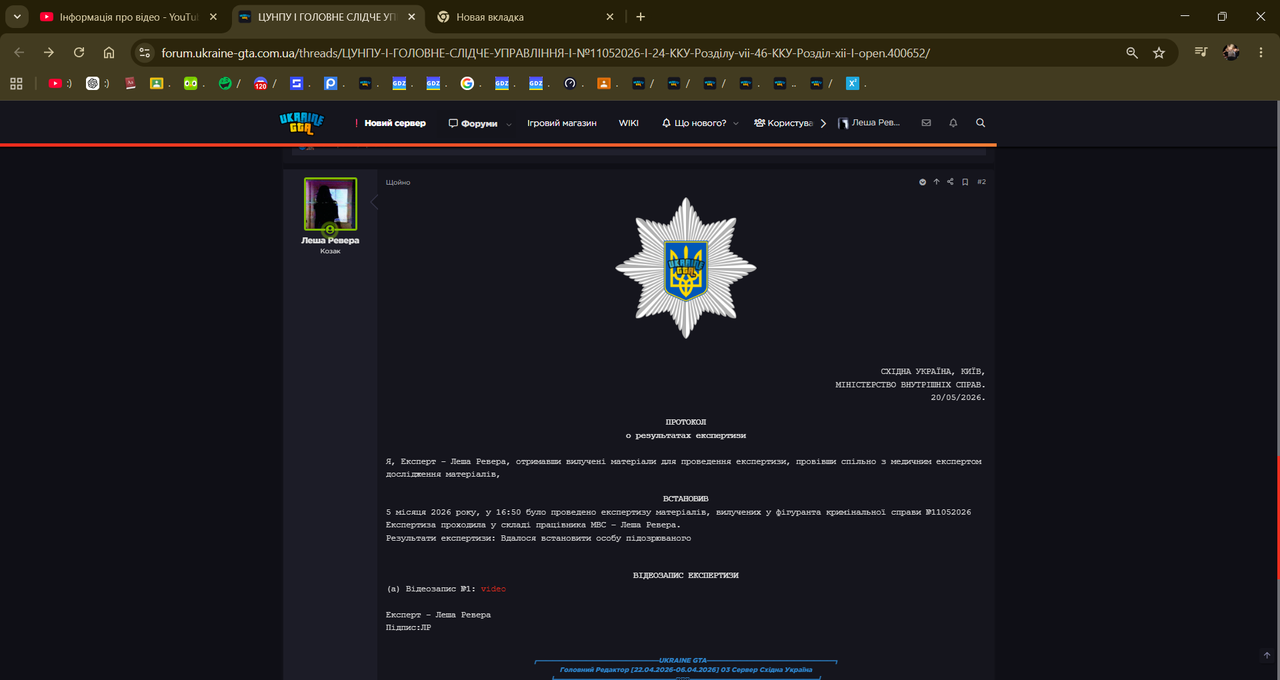Open WIKI in forum navigation
Image resolution: width=1280 pixels, height=680 pixels.
click(x=628, y=123)
